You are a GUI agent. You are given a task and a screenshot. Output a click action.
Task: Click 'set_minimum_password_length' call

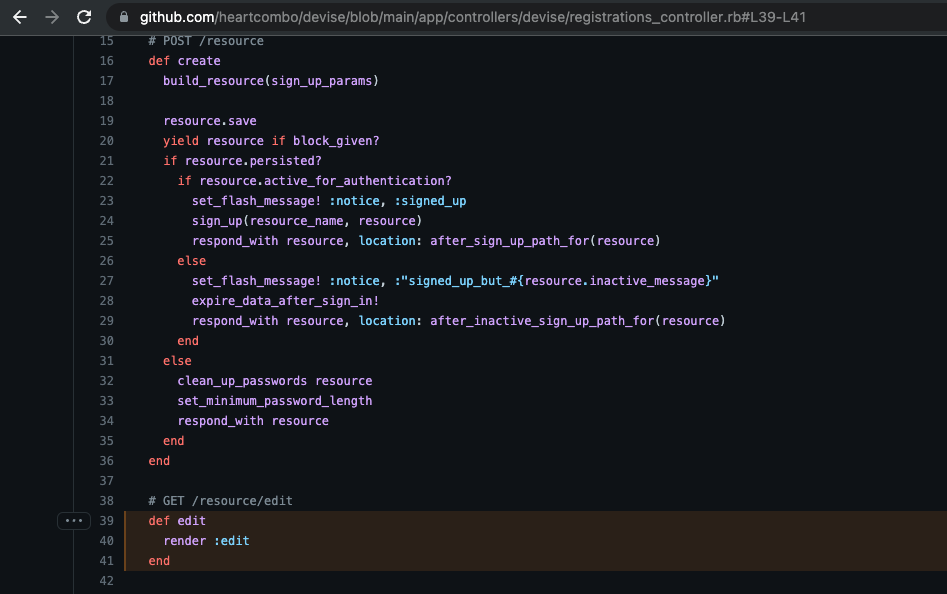coord(275,401)
